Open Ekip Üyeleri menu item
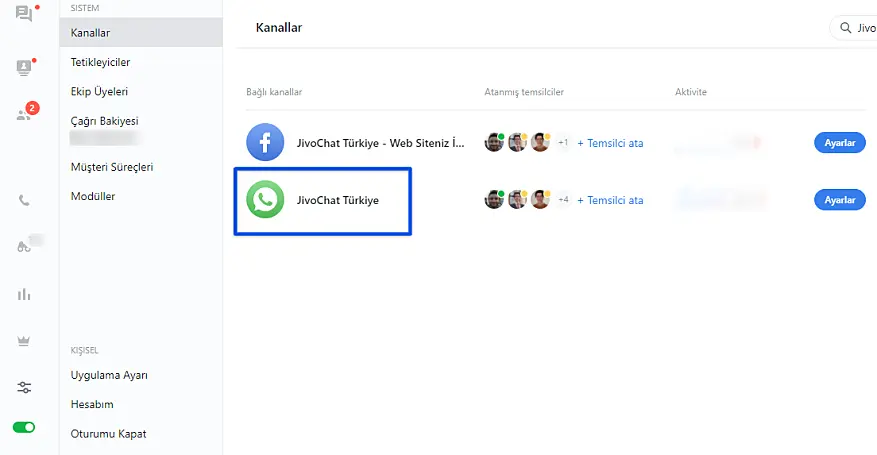 pos(99,92)
